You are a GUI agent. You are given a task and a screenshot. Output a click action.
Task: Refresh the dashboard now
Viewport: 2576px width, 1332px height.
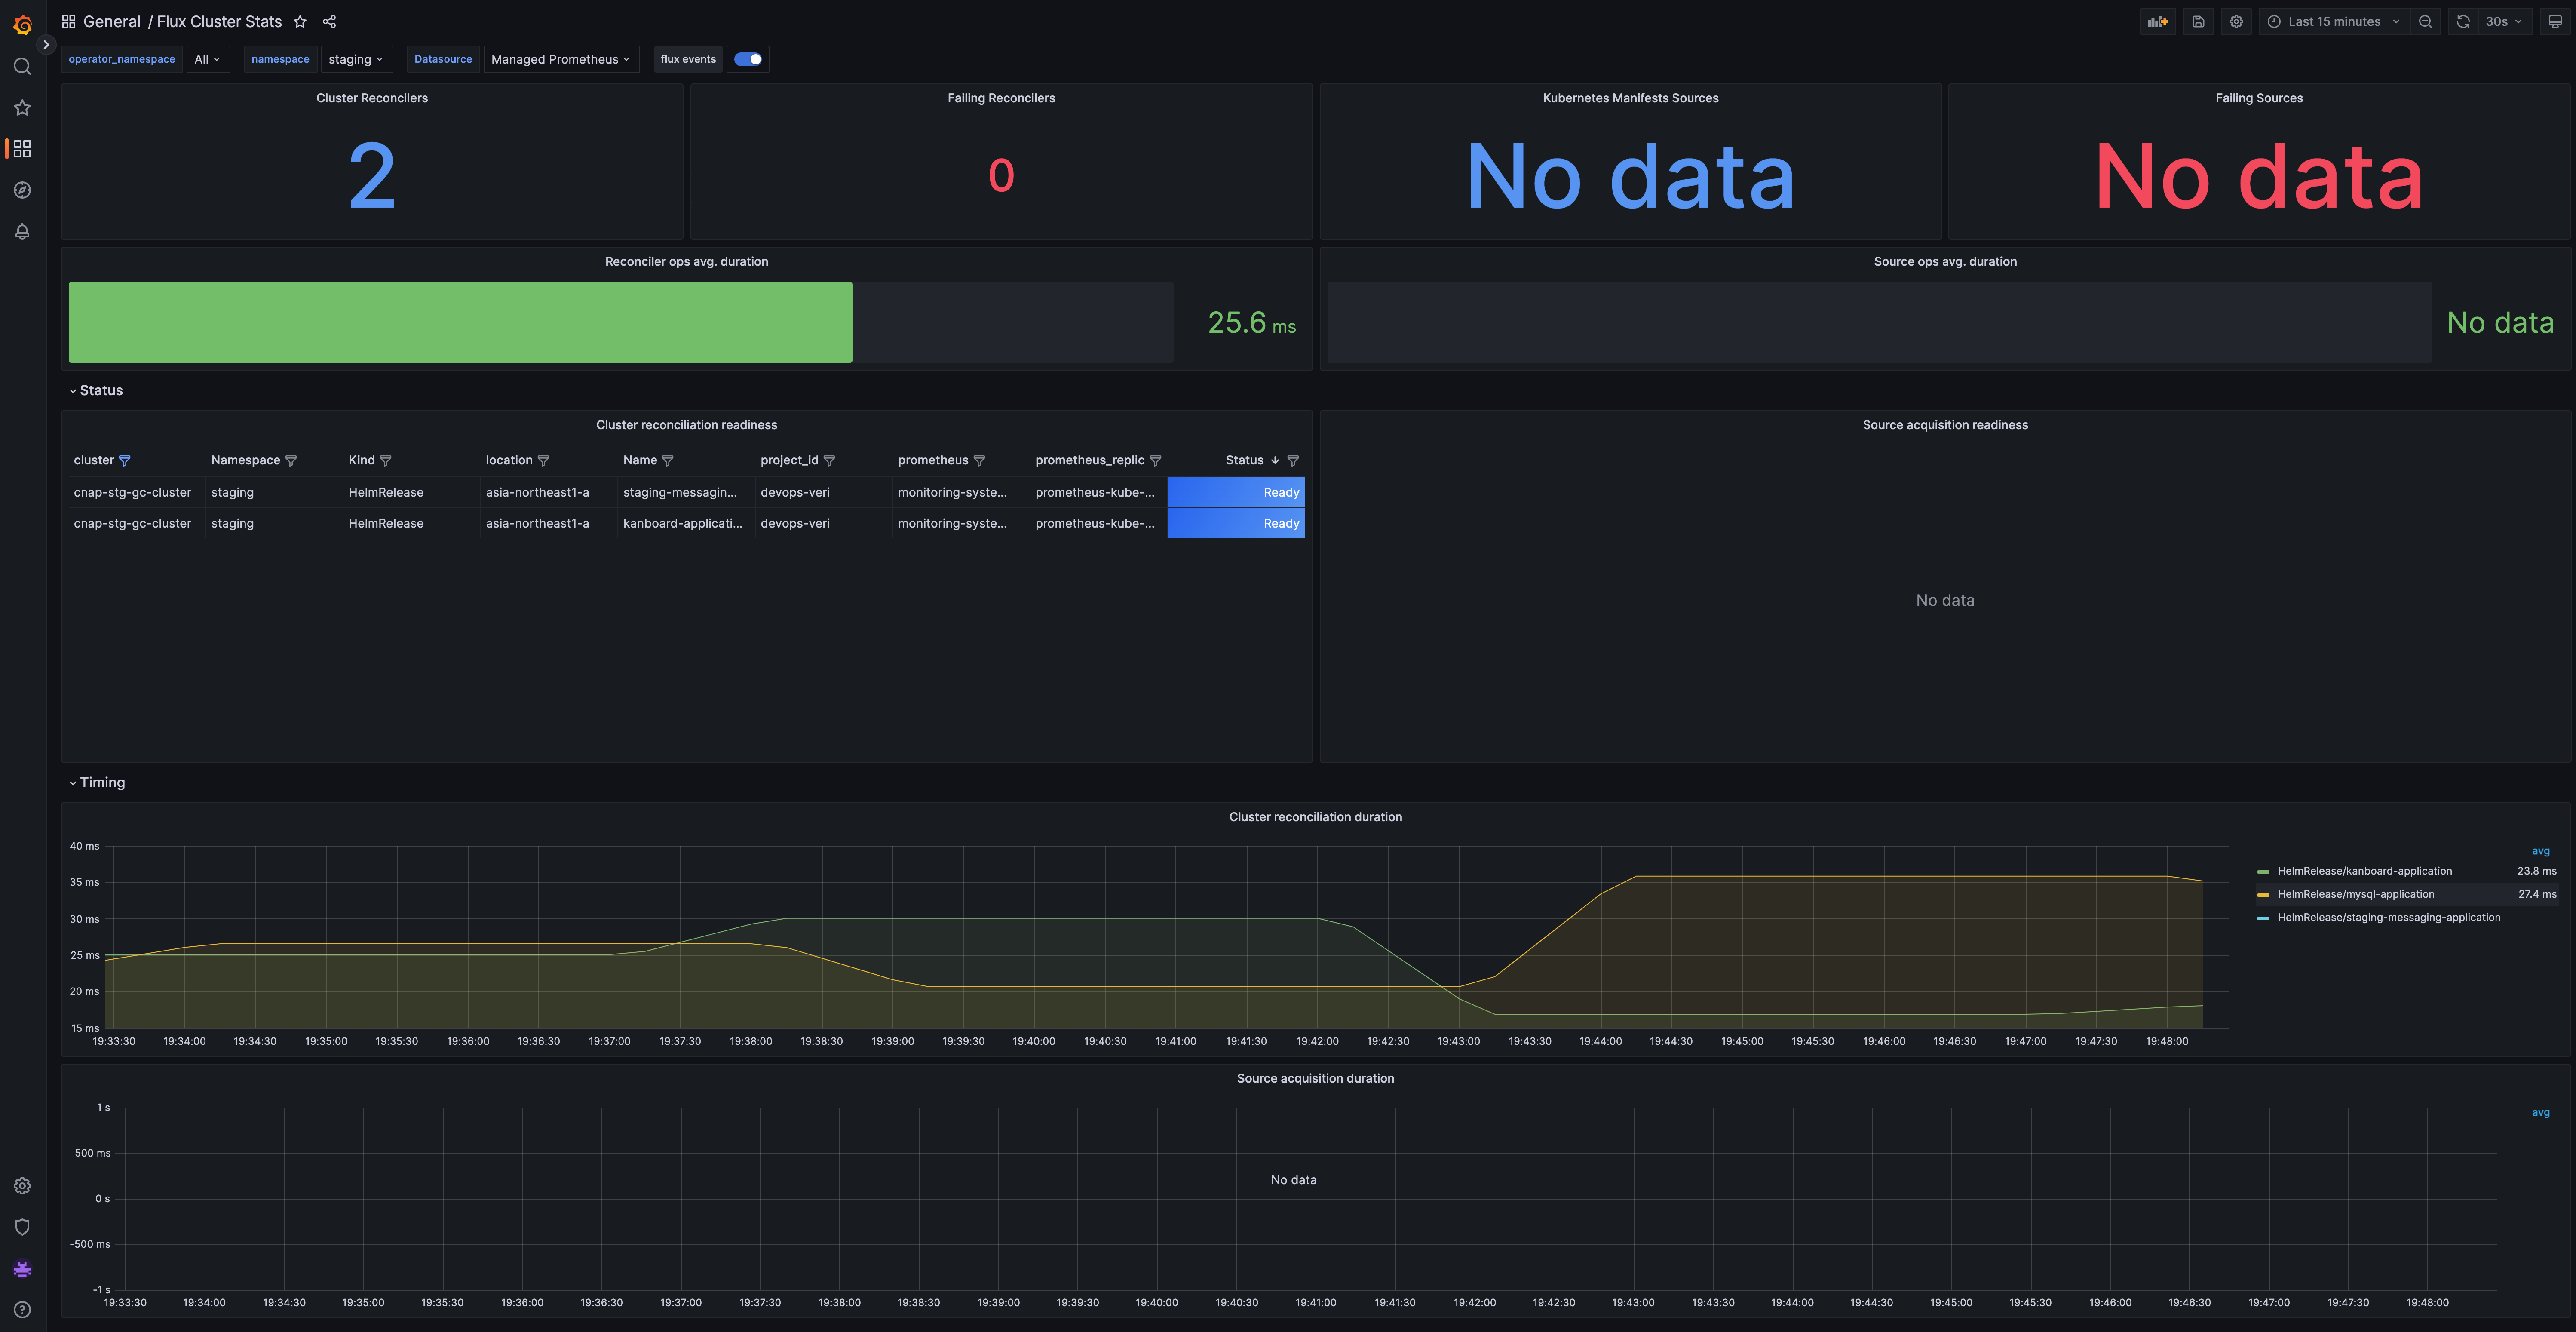pyautogui.click(x=2463, y=22)
